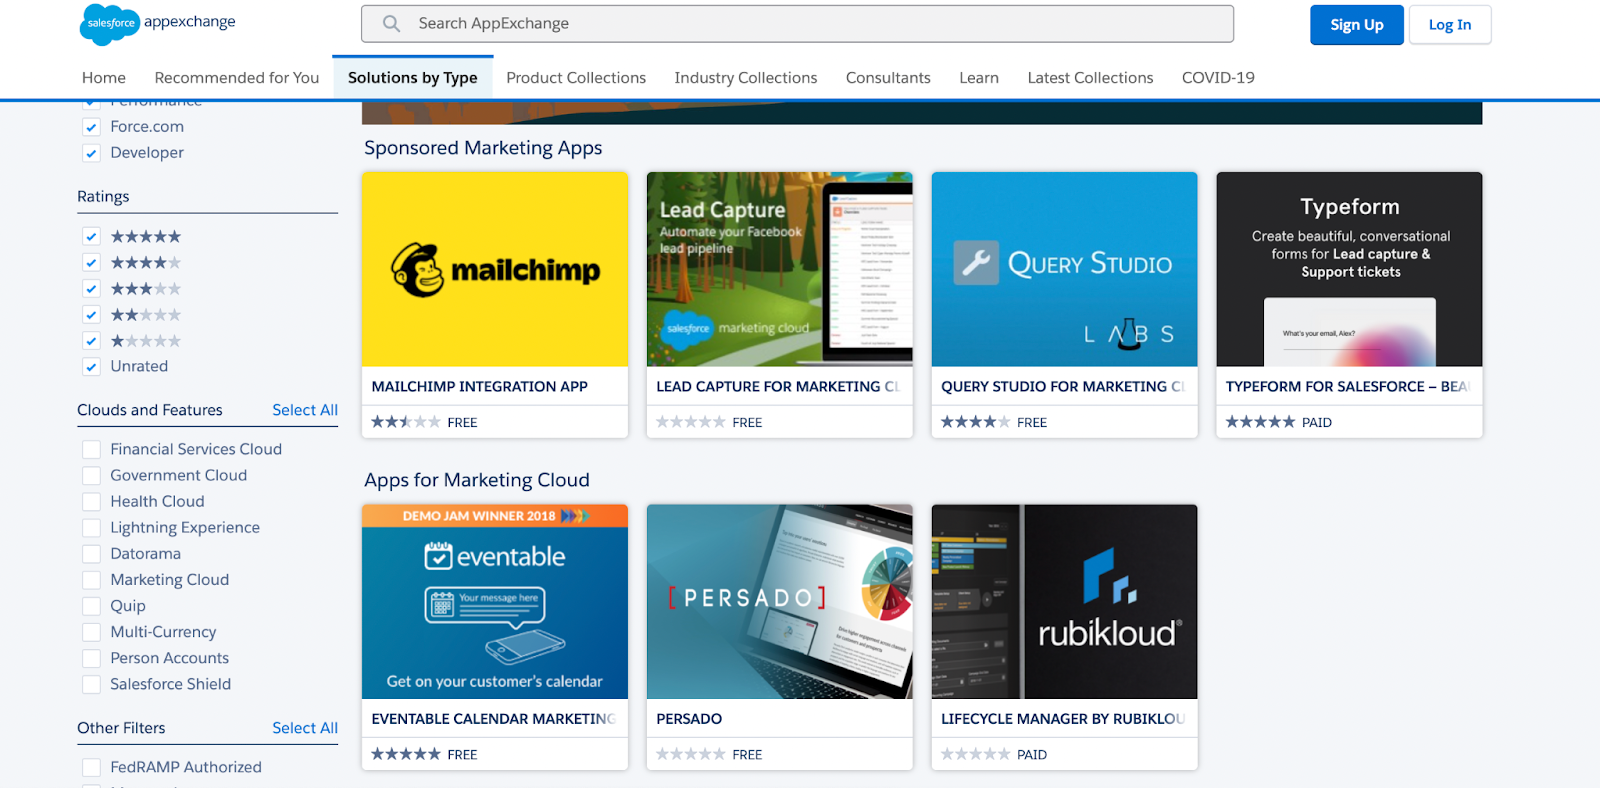This screenshot has width=1600, height=788.
Task: Go to the Home tab
Action: point(104,78)
